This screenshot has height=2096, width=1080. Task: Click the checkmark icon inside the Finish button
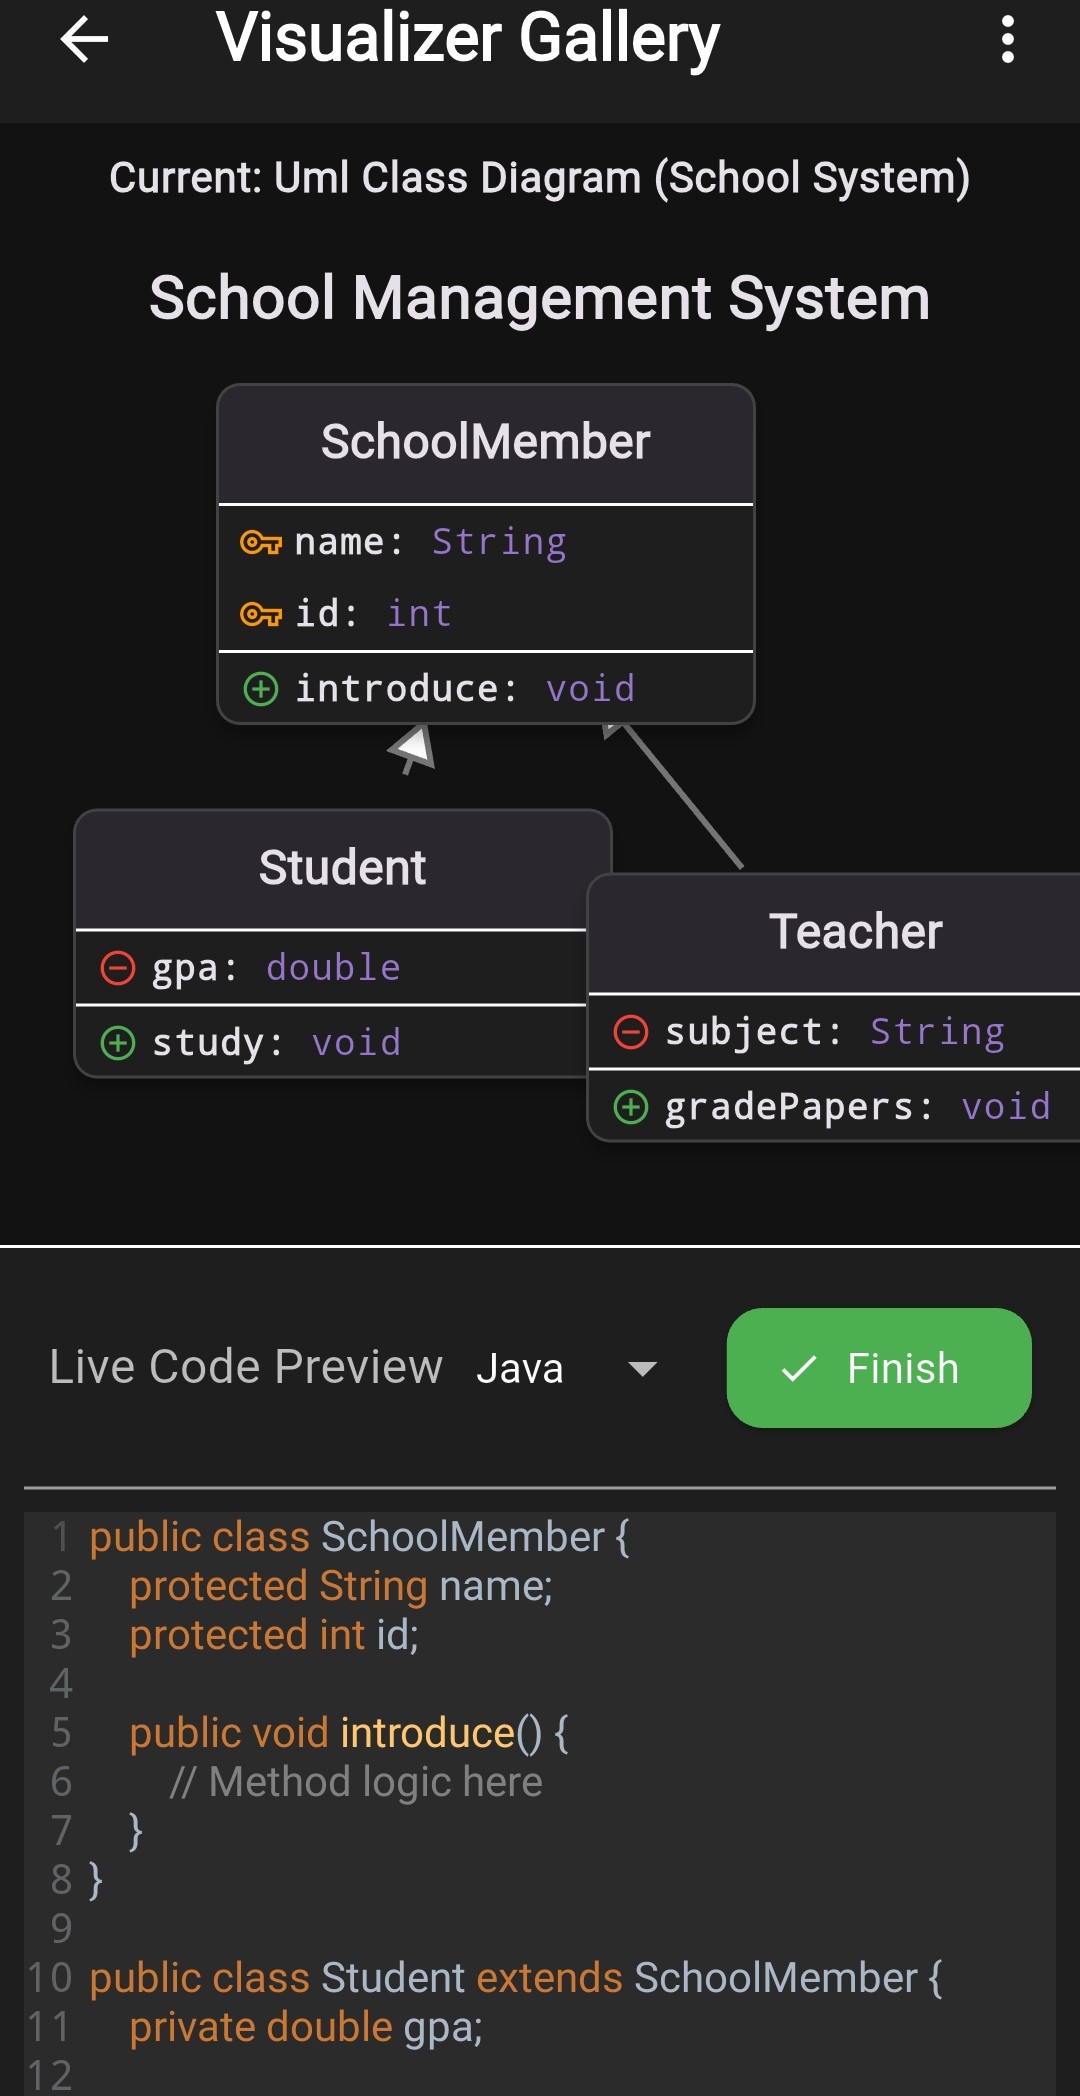799,1367
